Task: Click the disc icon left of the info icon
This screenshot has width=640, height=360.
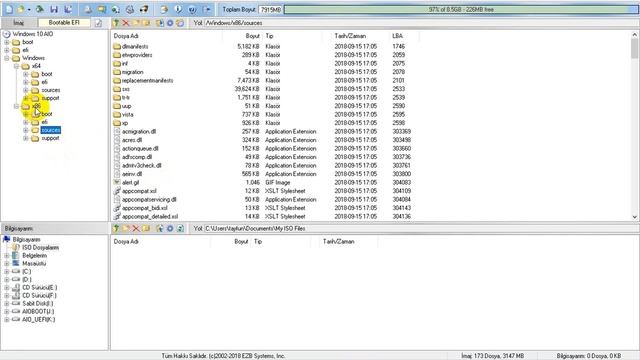Action: coord(164,9)
